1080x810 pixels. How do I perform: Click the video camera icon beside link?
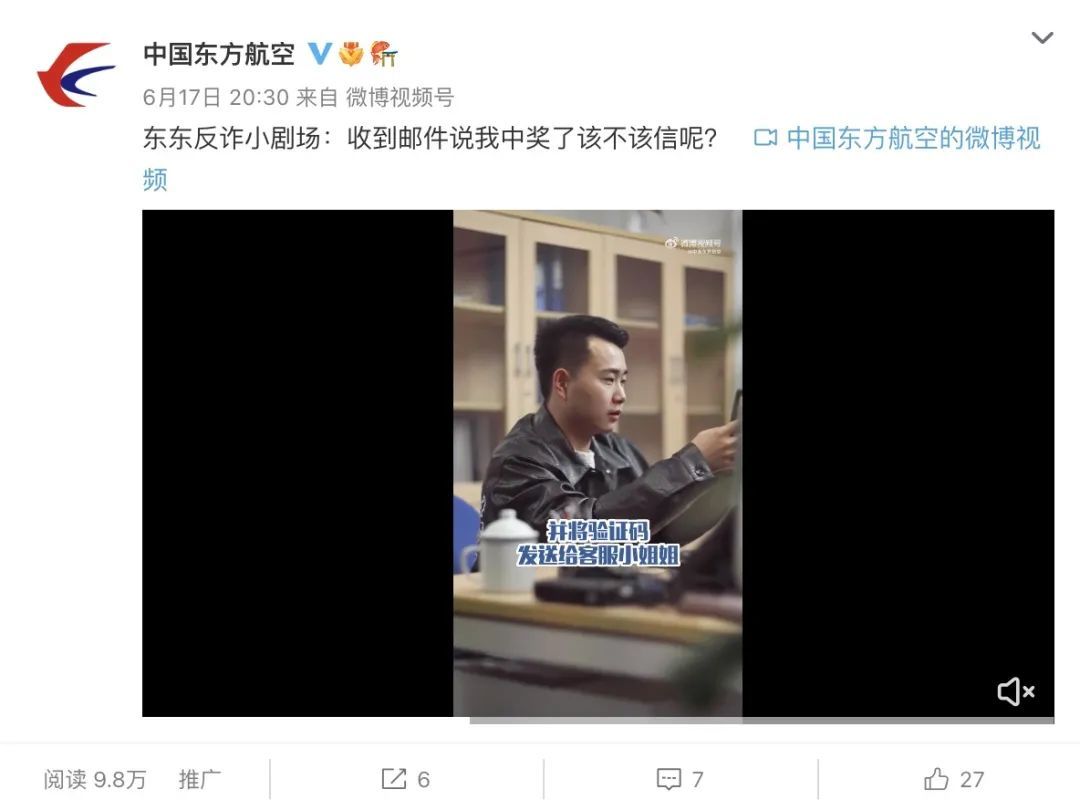pyautogui.click(x=765, y=138)
